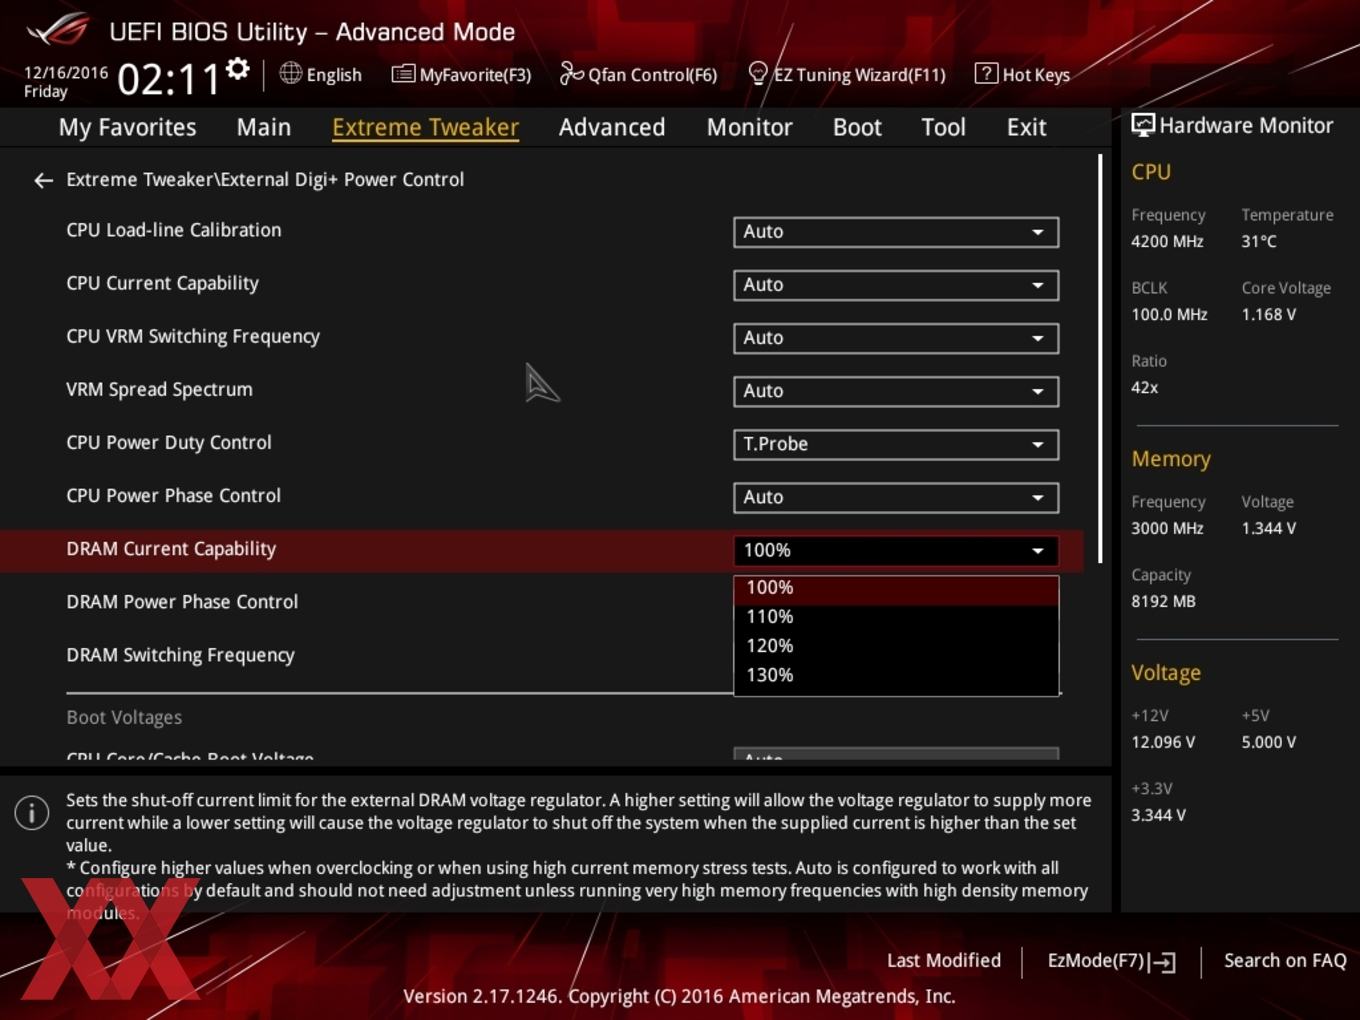Go to the Exit tab
This screenshot has height=1020, width=1360.
[x=1026, y=127]
